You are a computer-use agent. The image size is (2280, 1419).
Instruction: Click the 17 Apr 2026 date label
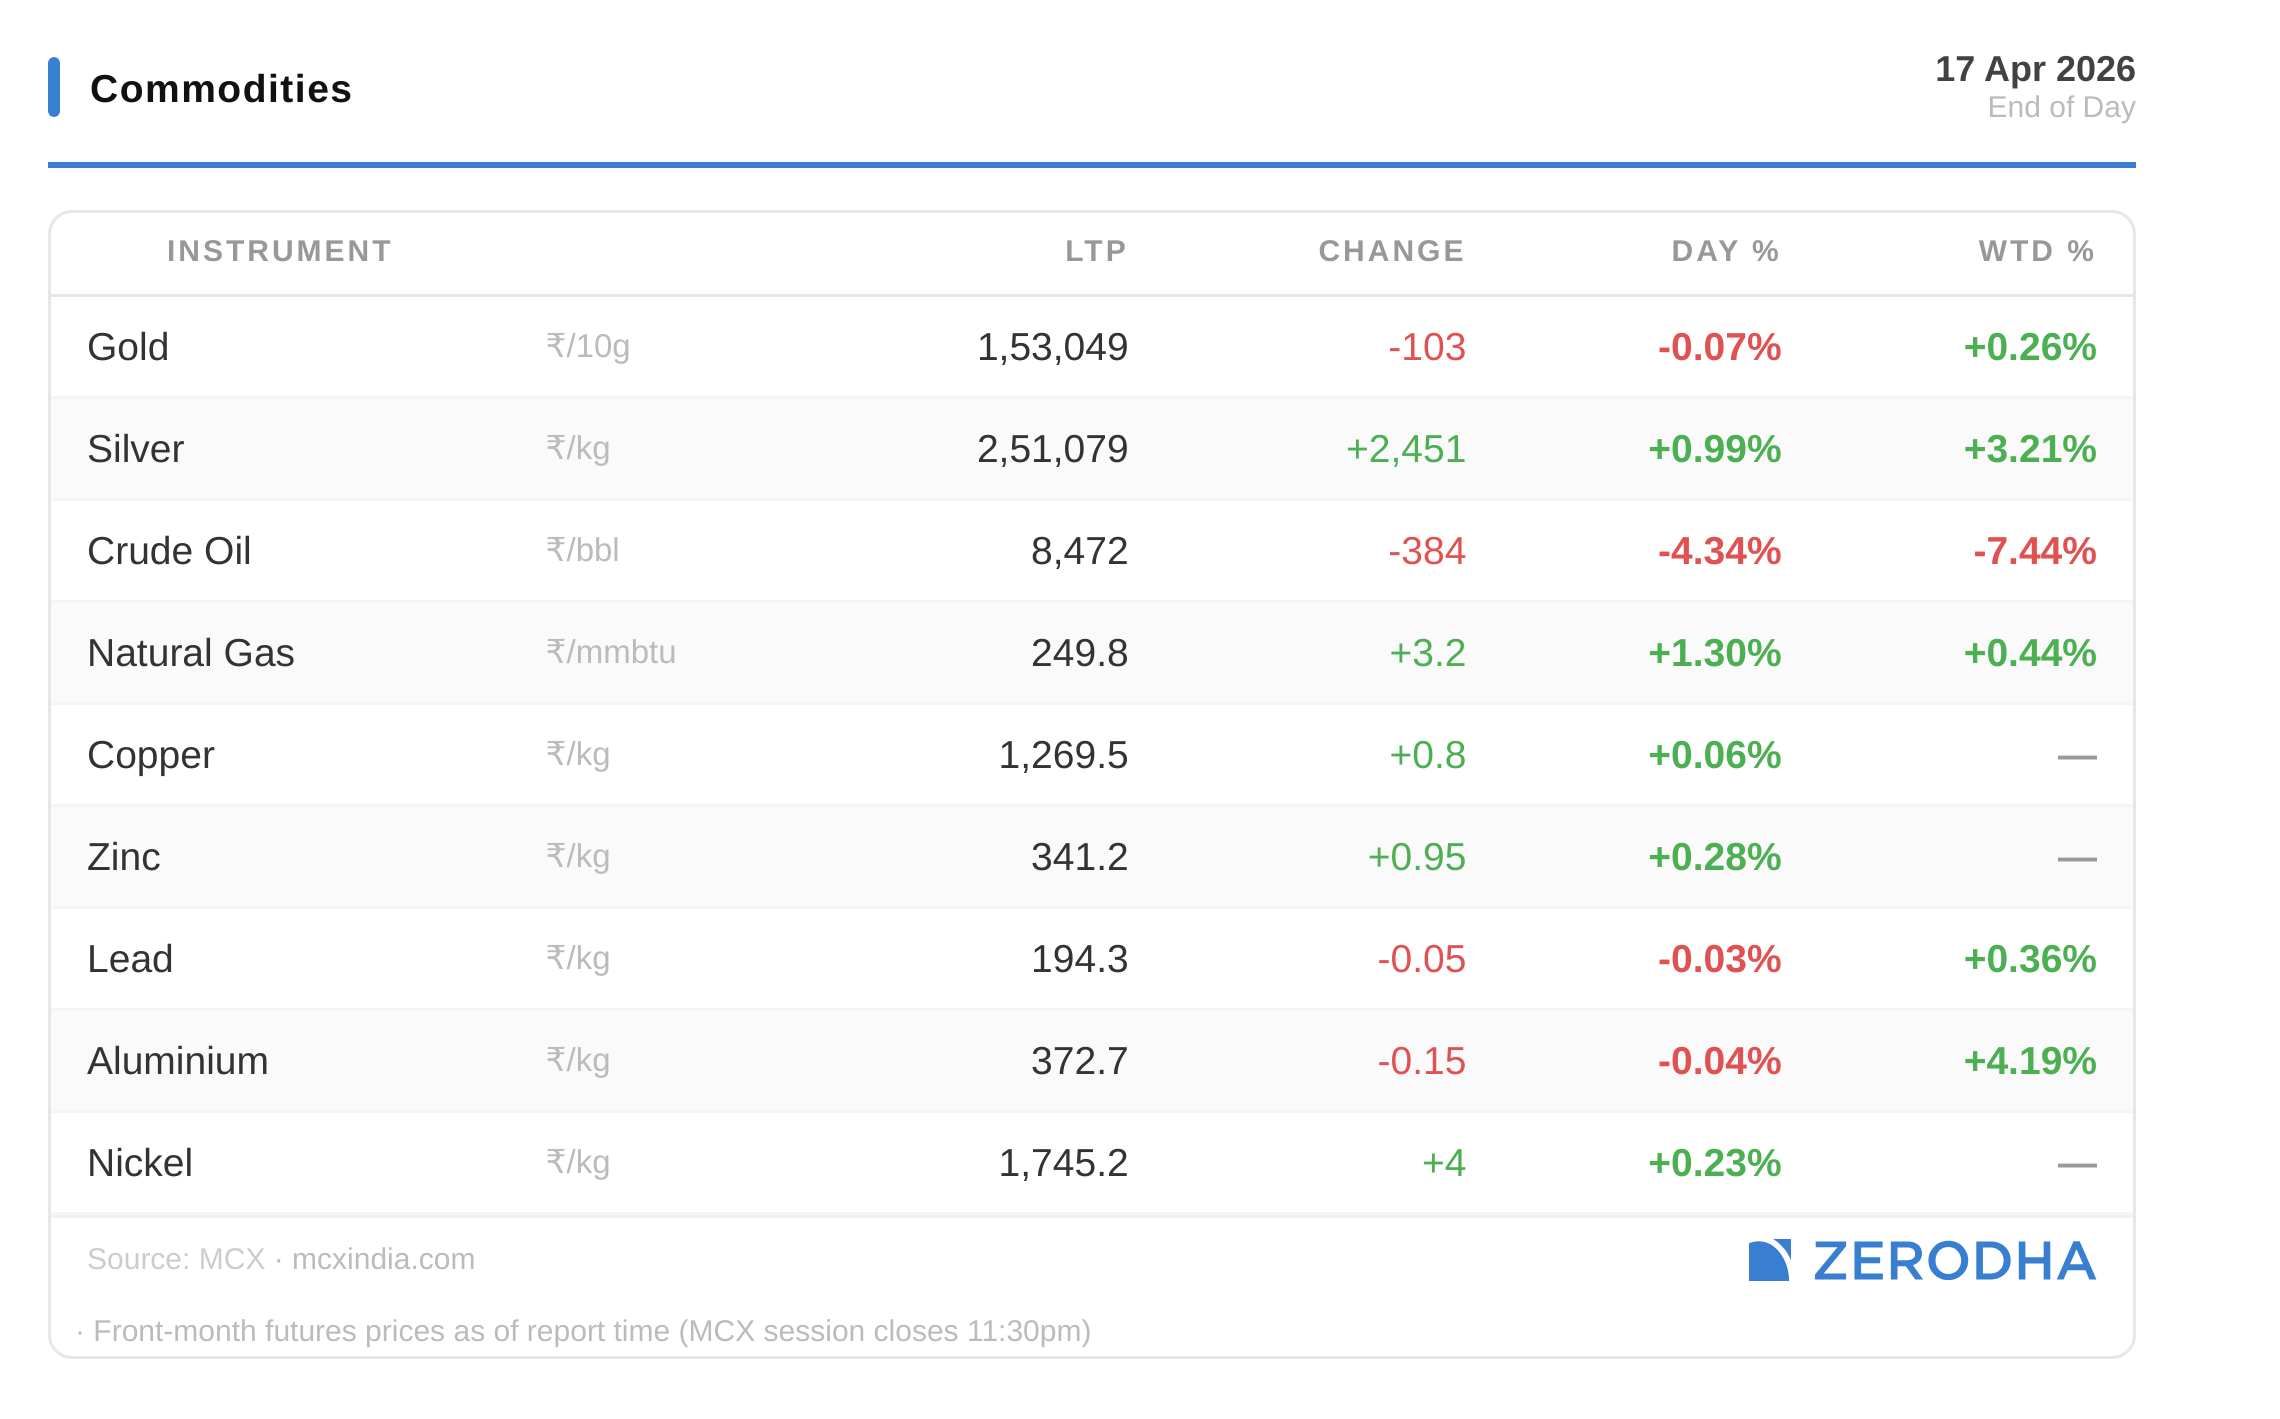point(2034,69)
